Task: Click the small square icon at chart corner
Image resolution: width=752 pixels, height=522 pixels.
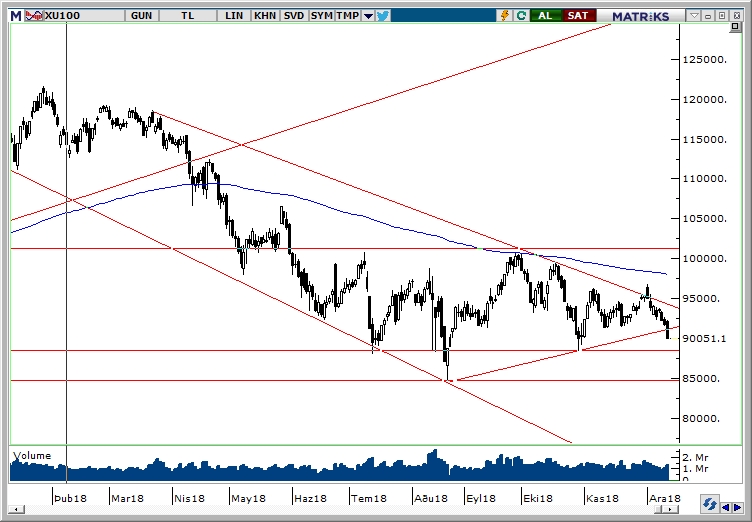Action: point(735,27)
